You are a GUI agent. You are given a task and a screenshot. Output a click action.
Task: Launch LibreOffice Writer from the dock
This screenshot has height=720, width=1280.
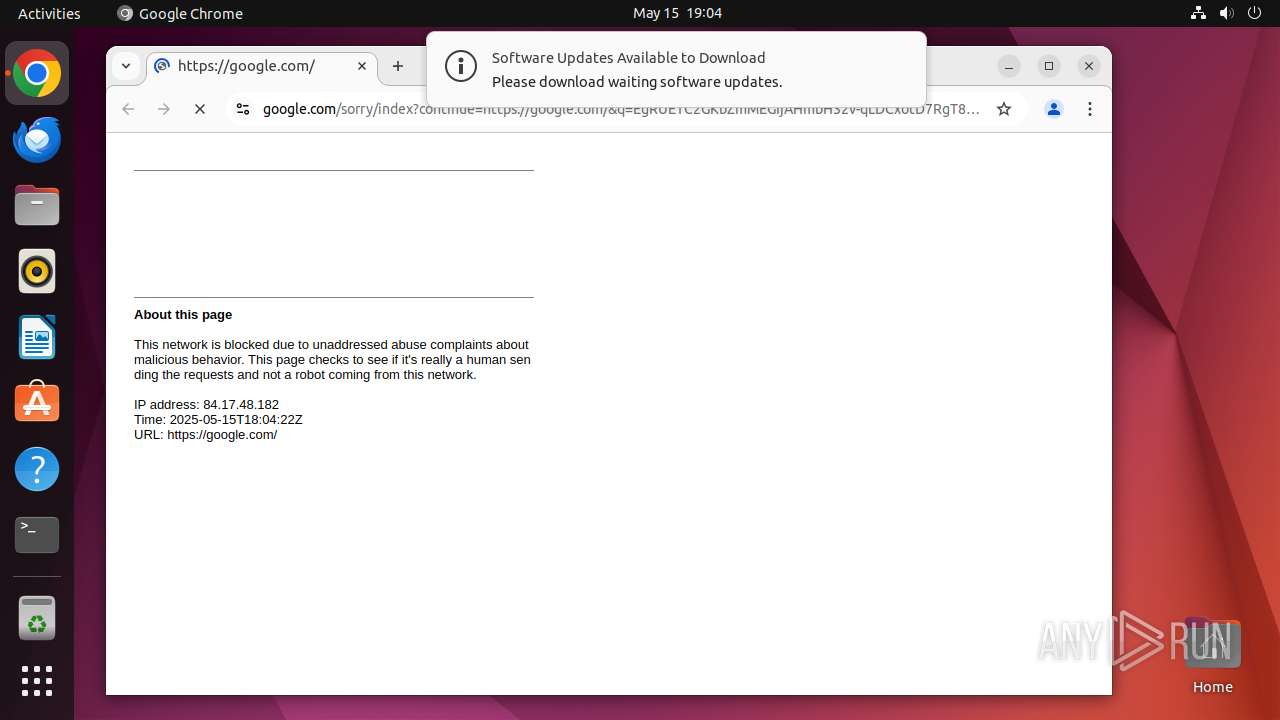click(37, 337)
